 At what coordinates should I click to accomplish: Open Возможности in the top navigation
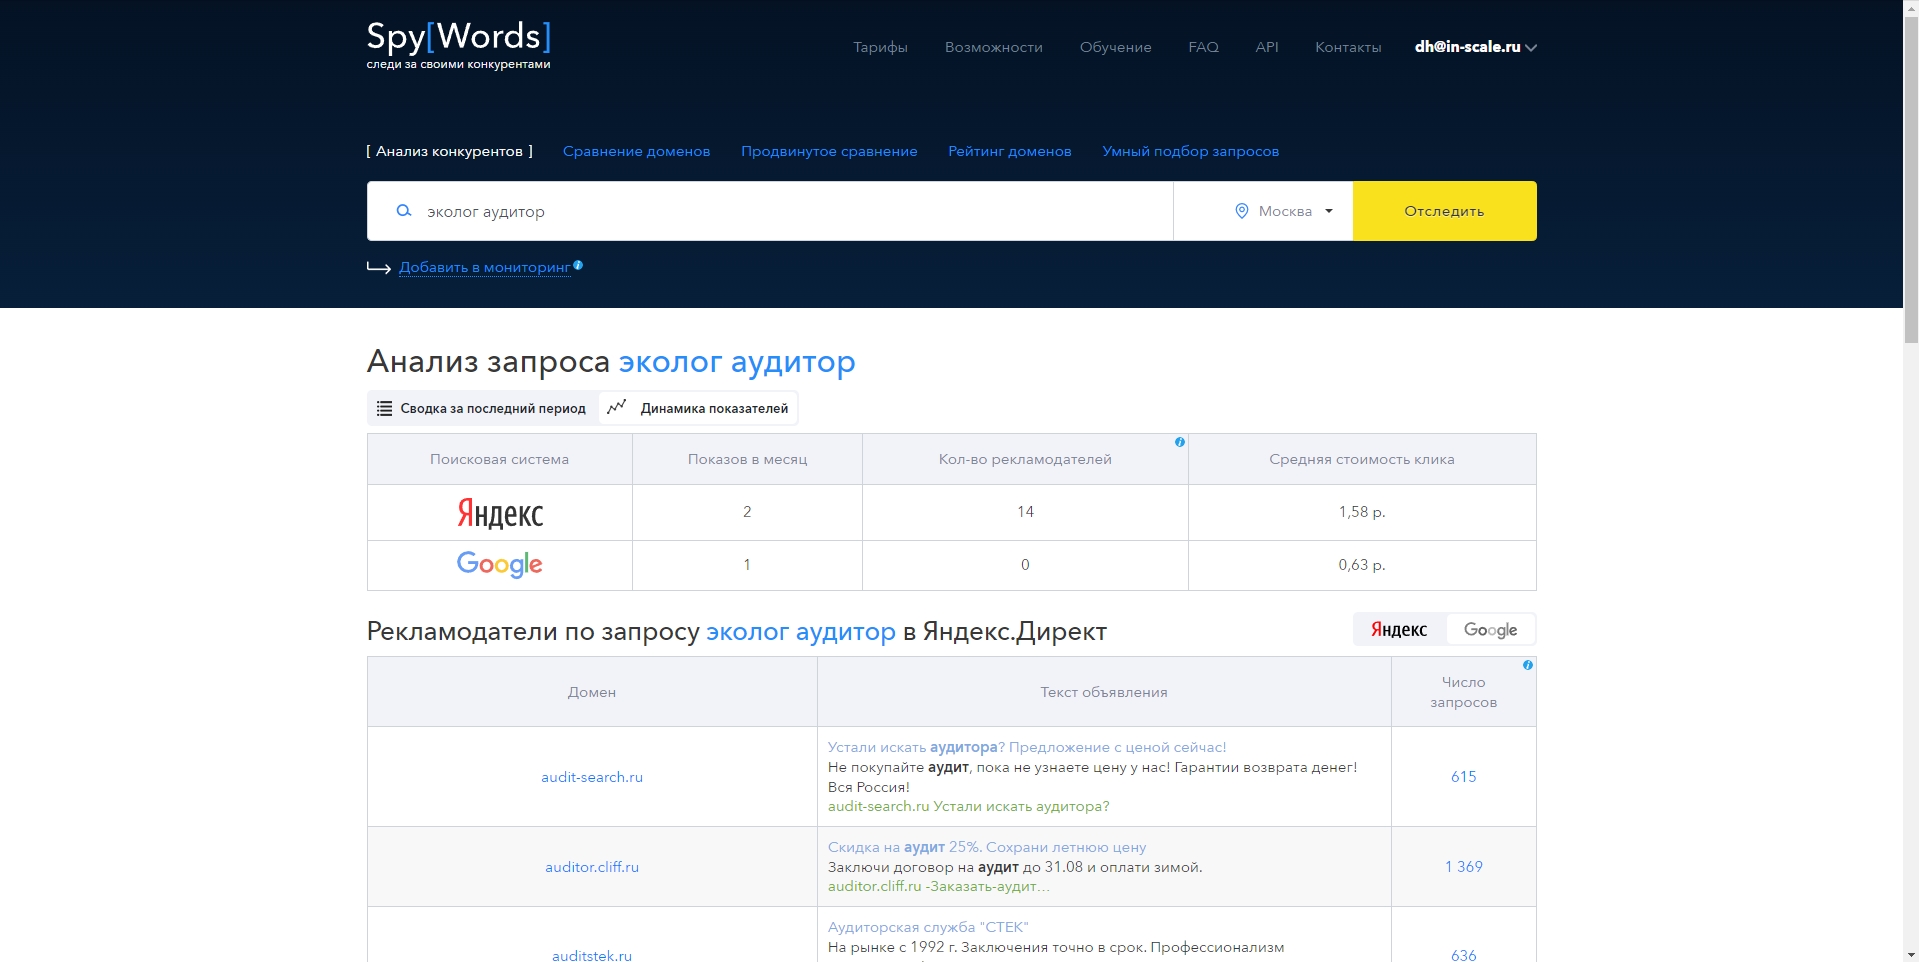coord(994,47)
